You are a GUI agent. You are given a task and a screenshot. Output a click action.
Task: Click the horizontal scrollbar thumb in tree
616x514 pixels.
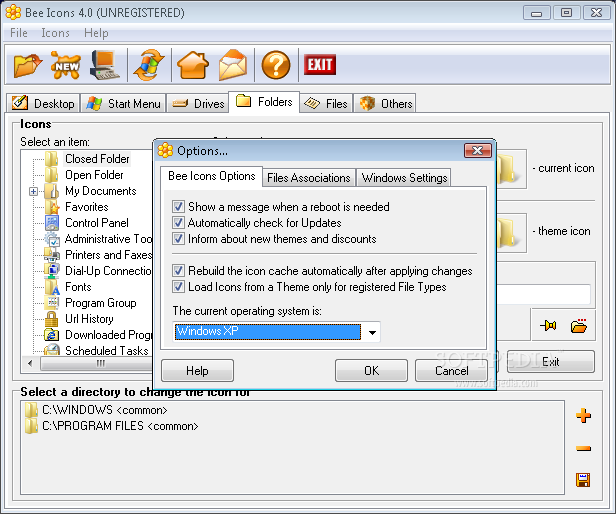point(98,363)
